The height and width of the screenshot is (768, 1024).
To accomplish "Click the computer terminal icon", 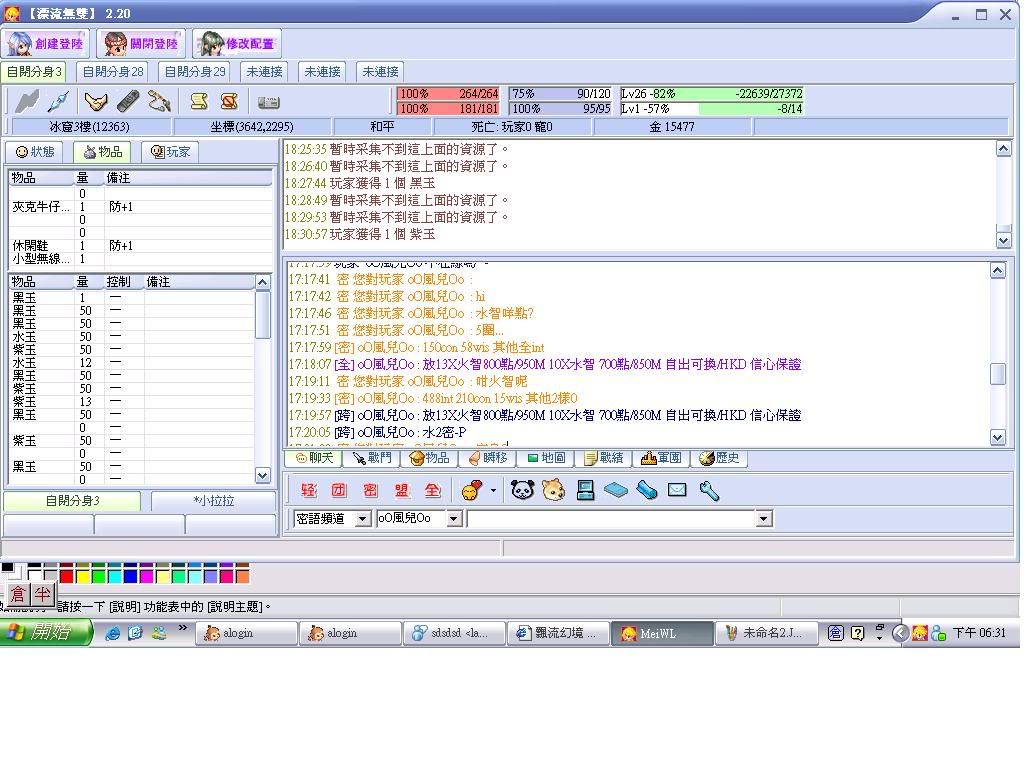I will [x=585, y=490].
